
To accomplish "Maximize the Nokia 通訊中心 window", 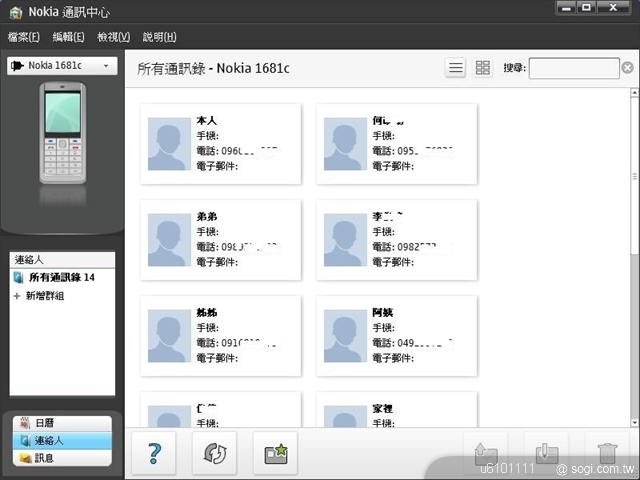I will 587,8.
